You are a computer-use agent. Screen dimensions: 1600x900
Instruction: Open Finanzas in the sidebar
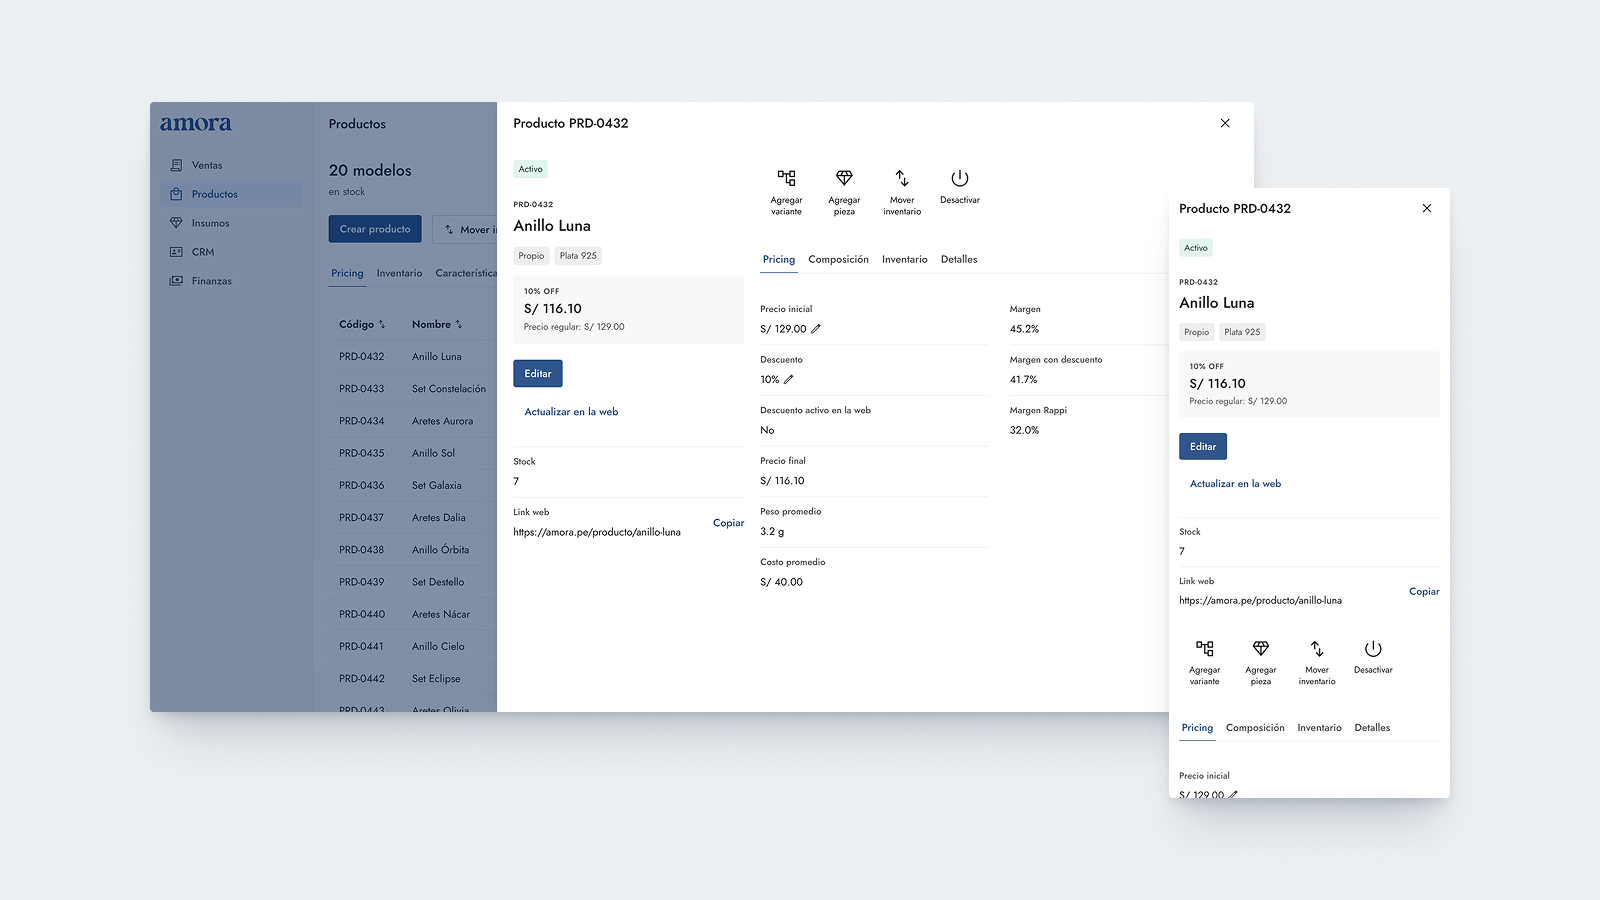(231, 281)
